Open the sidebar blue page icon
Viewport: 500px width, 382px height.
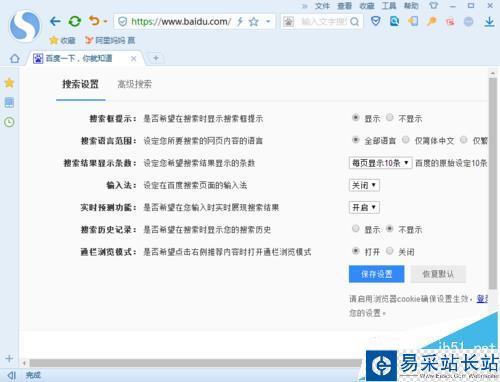[x=9, y=102]
